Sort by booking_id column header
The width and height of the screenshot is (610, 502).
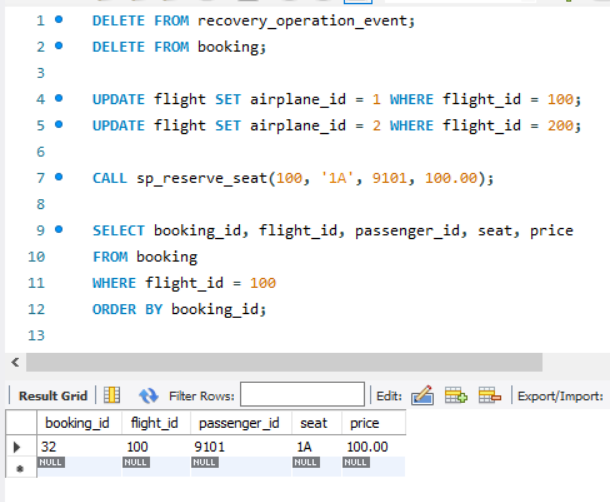(79, 423)
